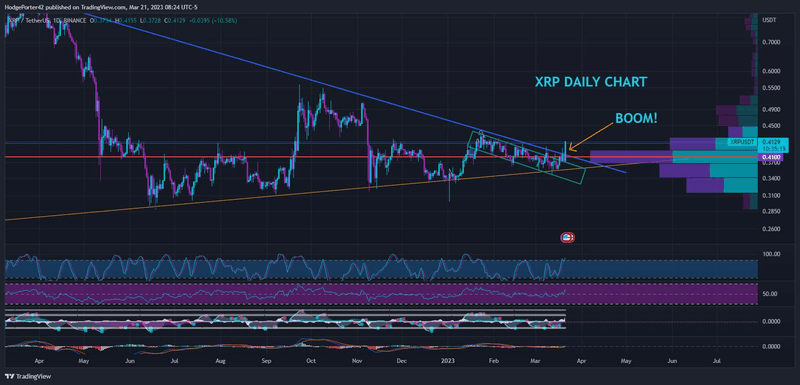Click the 2023 year label on the time axis
Image resolution: width=800 pixels, height=385 pixels.
[x=447, y=361]
